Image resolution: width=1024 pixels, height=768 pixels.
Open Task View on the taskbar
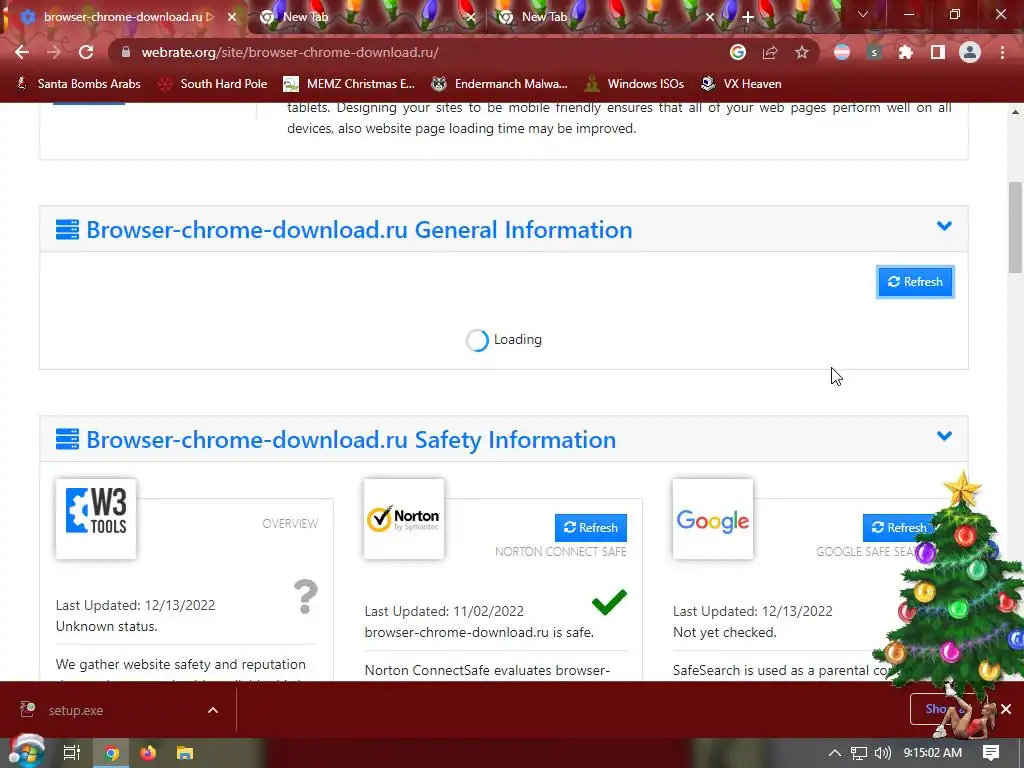pos(72,753)
